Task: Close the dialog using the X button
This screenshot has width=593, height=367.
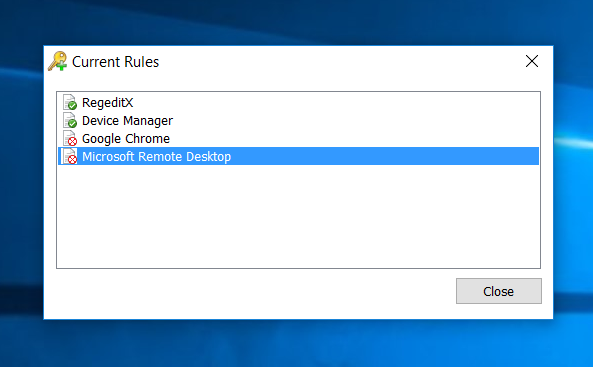Action: [x=532, y=61]
